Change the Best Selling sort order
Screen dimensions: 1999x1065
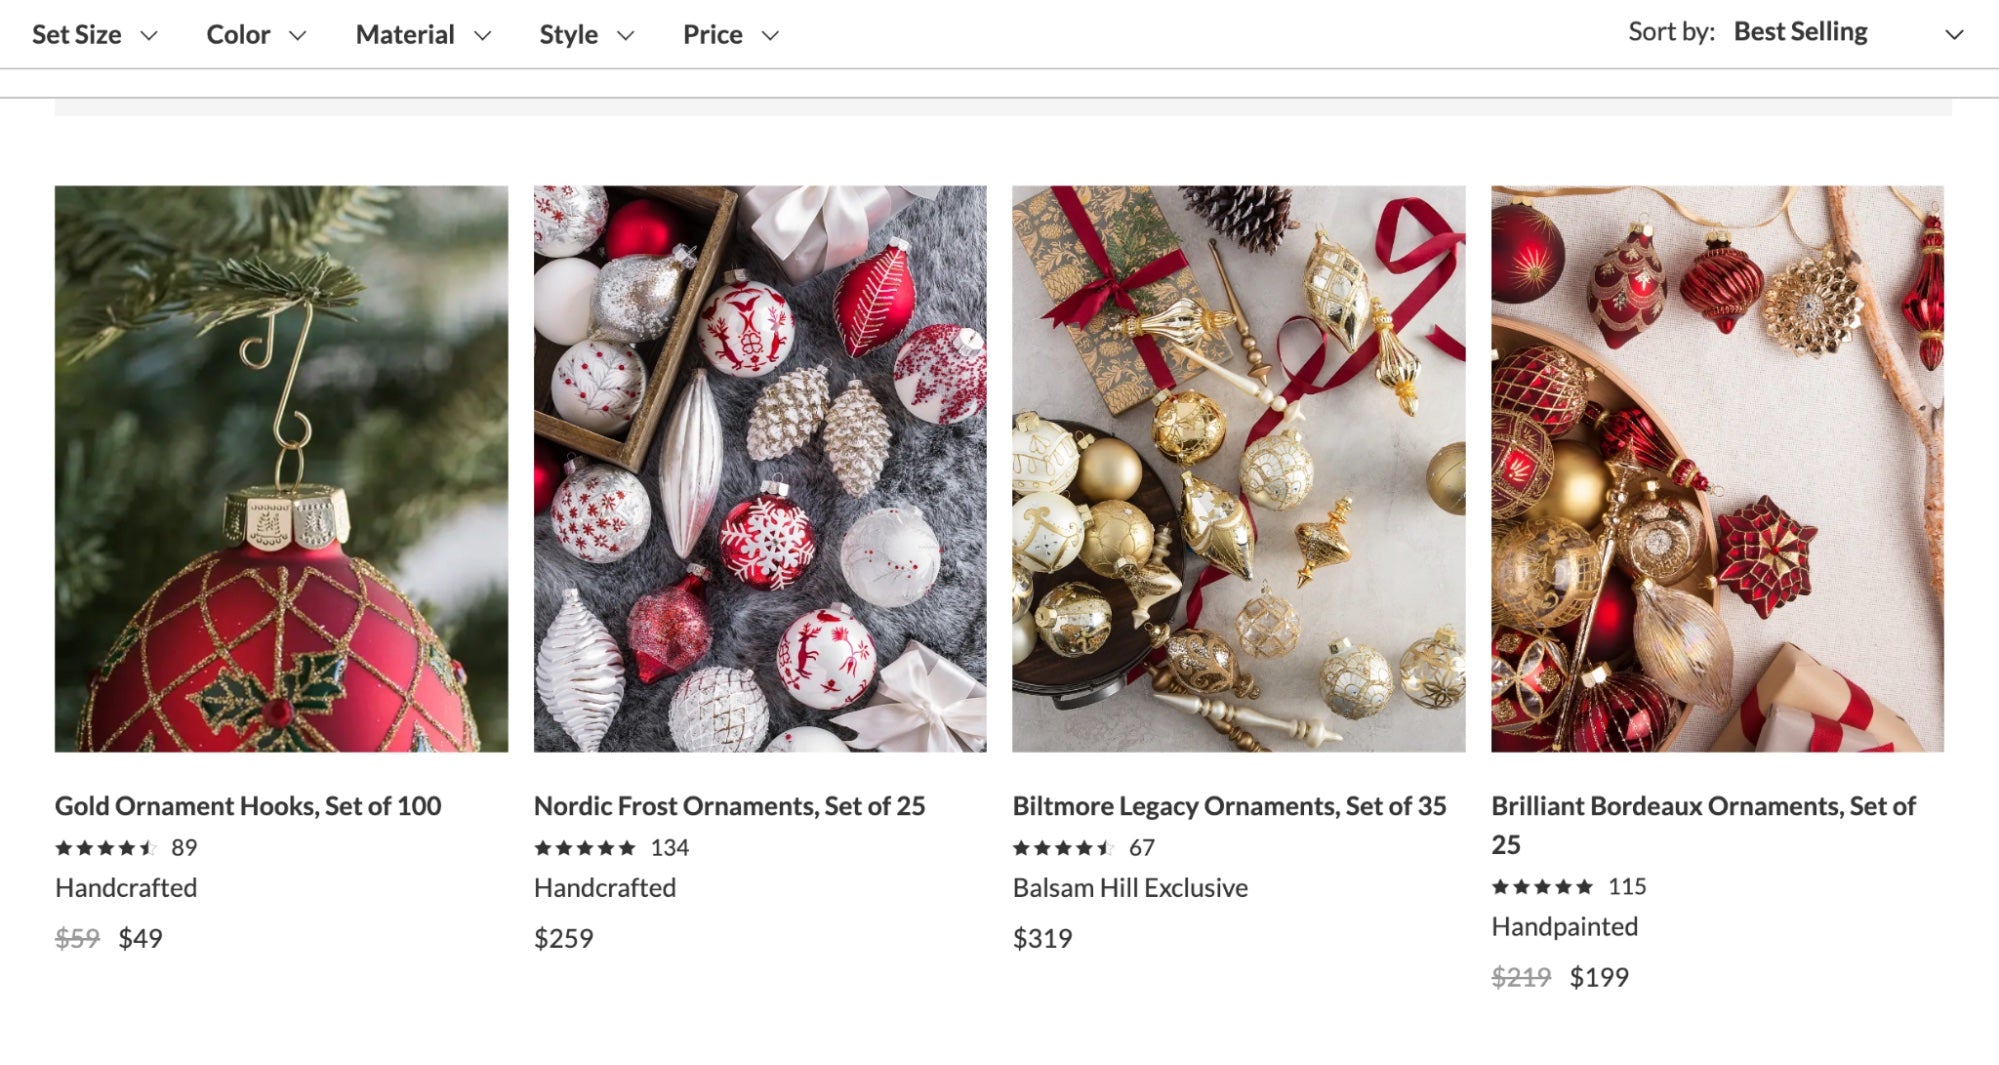pos(1800,32)
